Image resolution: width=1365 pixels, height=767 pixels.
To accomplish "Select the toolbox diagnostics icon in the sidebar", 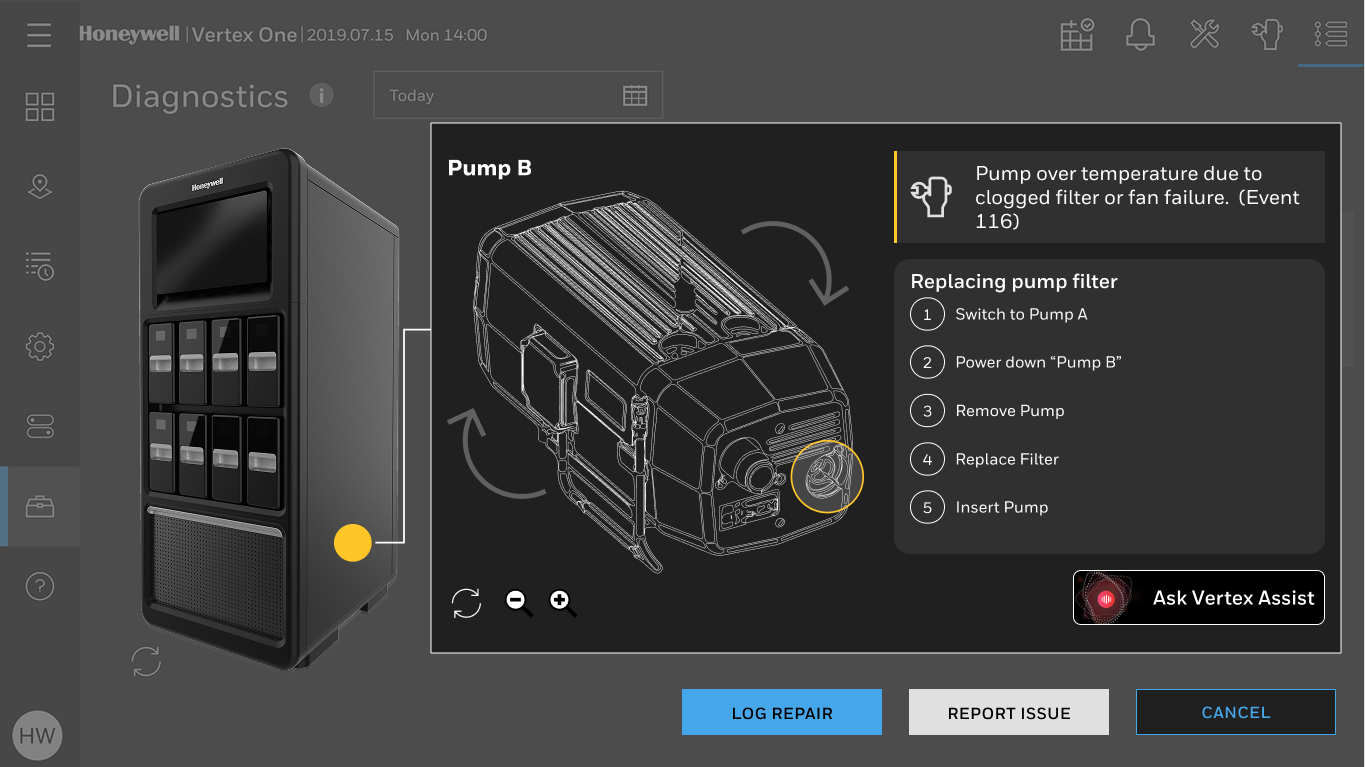I will 39,506.
